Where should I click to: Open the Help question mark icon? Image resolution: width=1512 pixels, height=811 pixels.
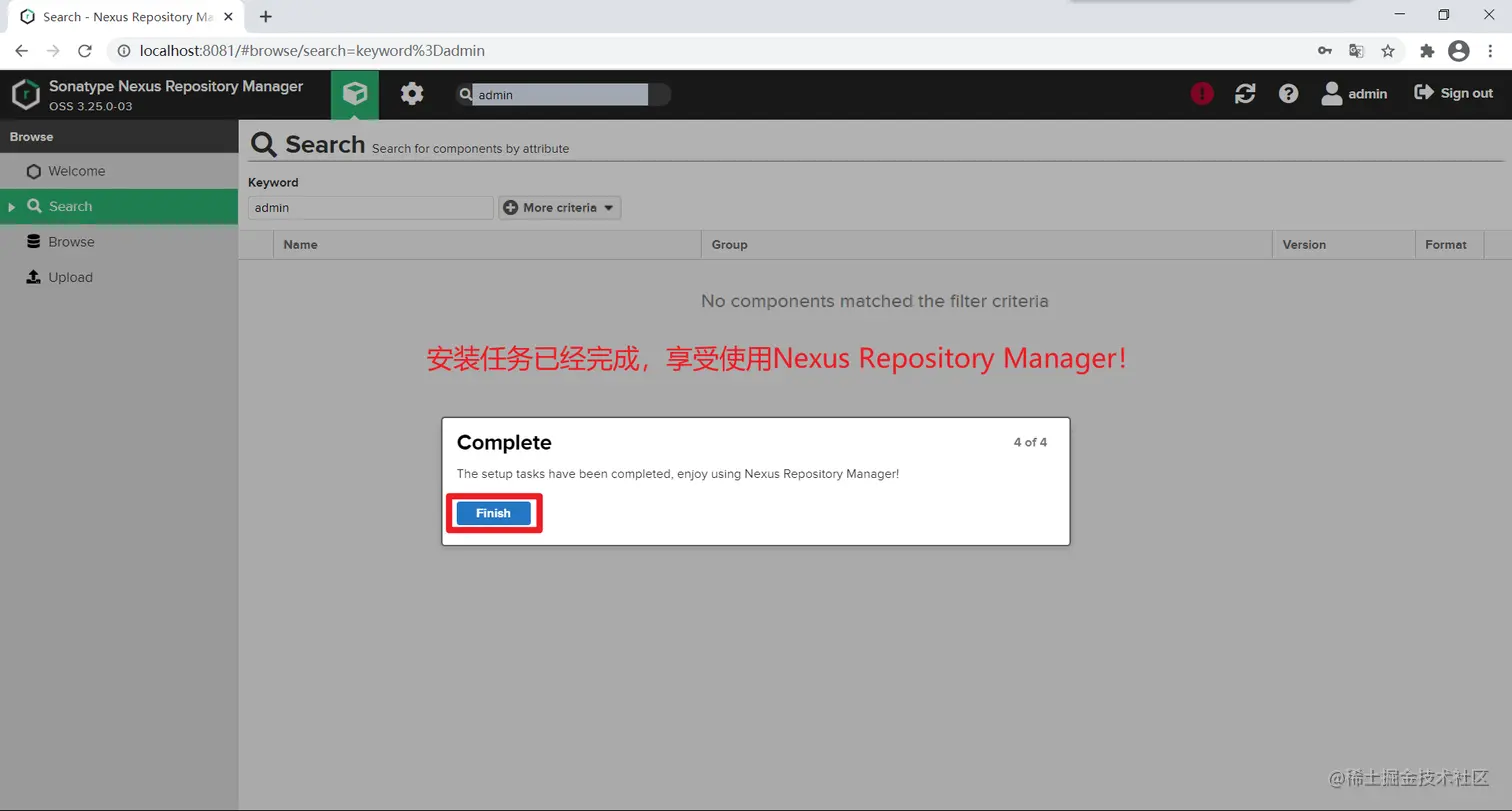tap(1289, 93)
